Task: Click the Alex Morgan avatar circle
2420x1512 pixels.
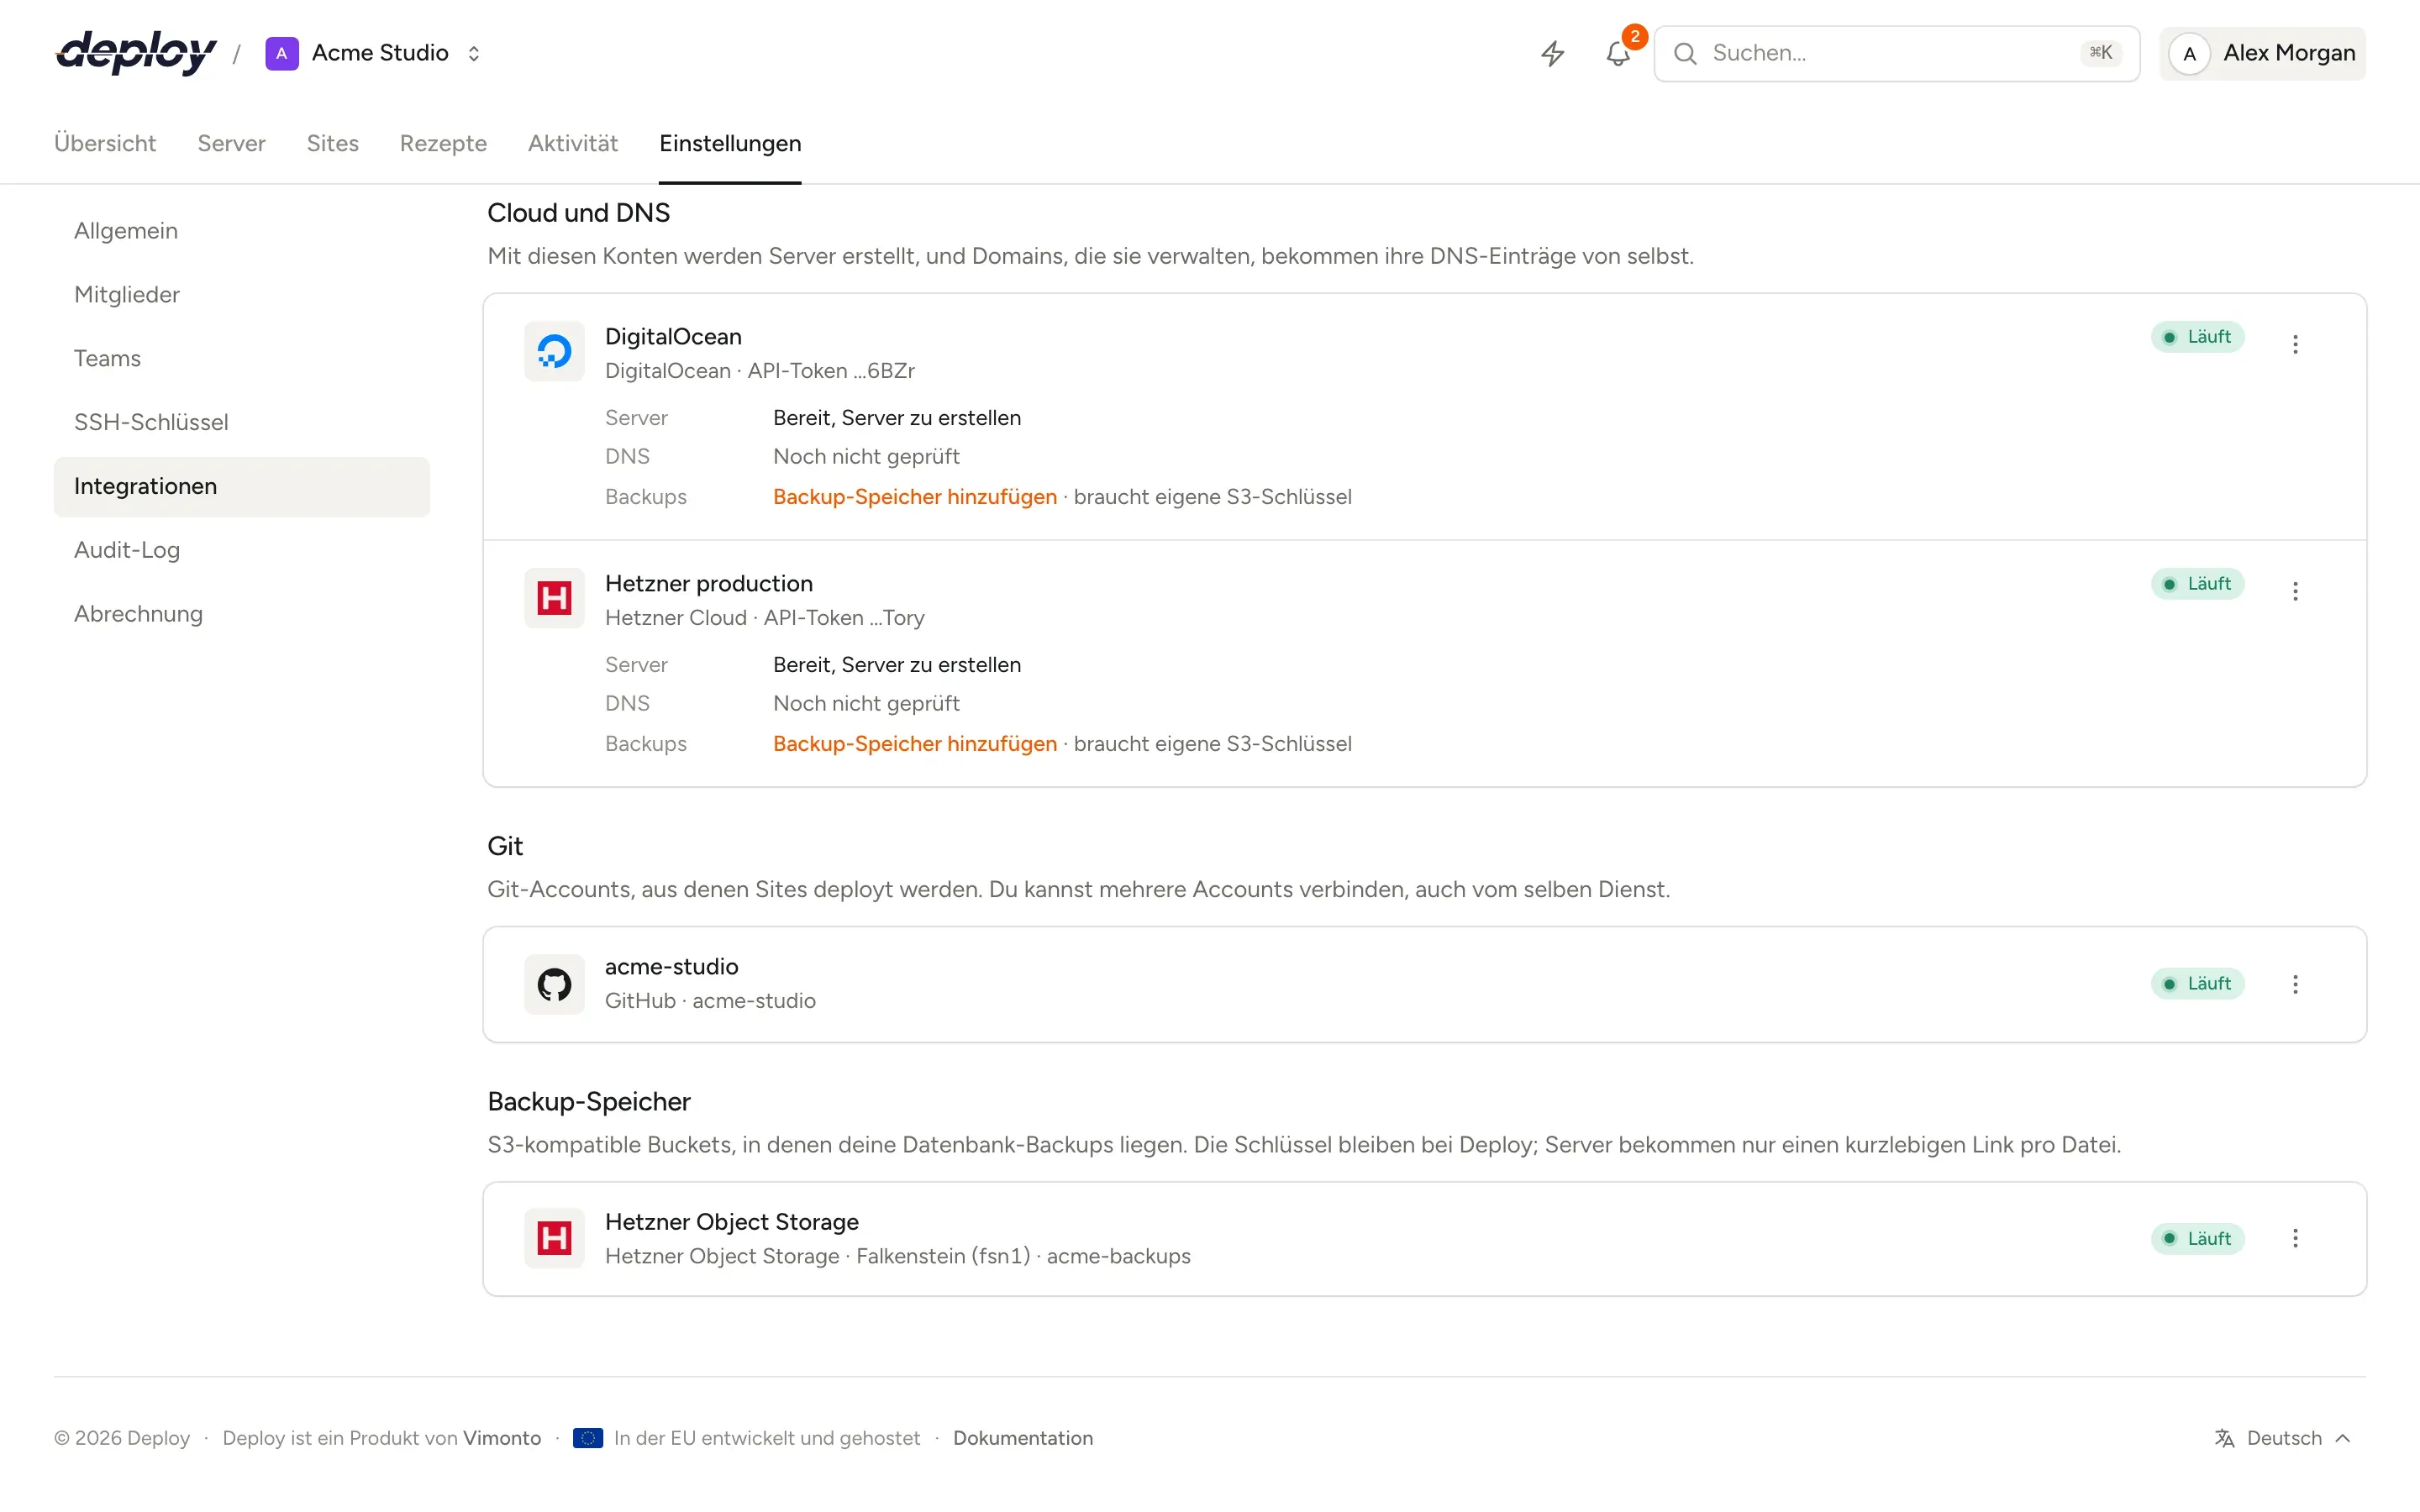Action: [x=2189, y=54]
